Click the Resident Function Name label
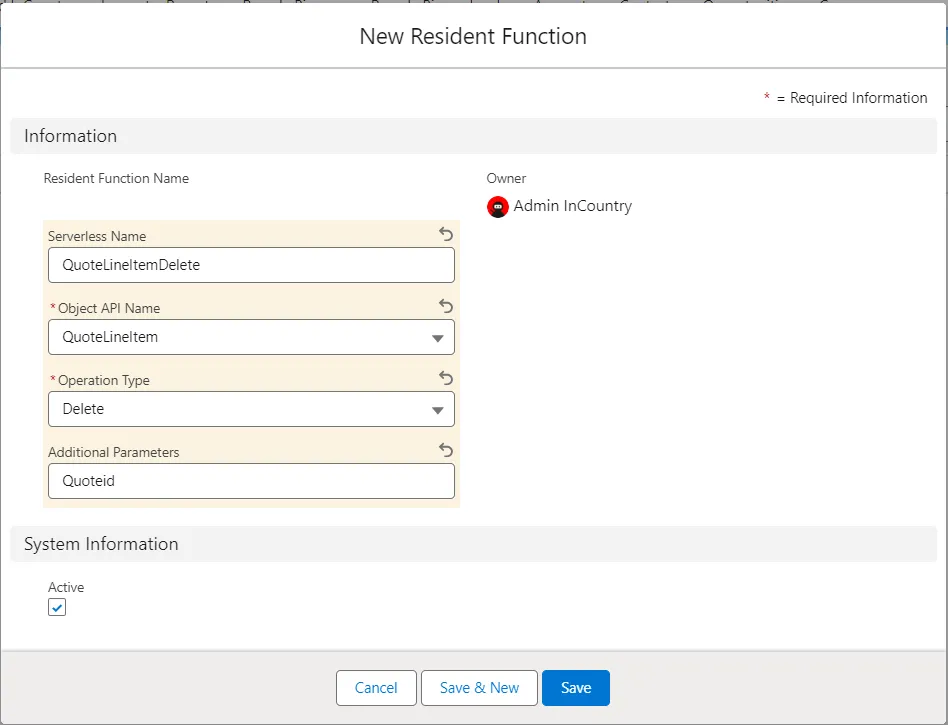This screenshot has height=725, width=948. click(x=116, y=179)
